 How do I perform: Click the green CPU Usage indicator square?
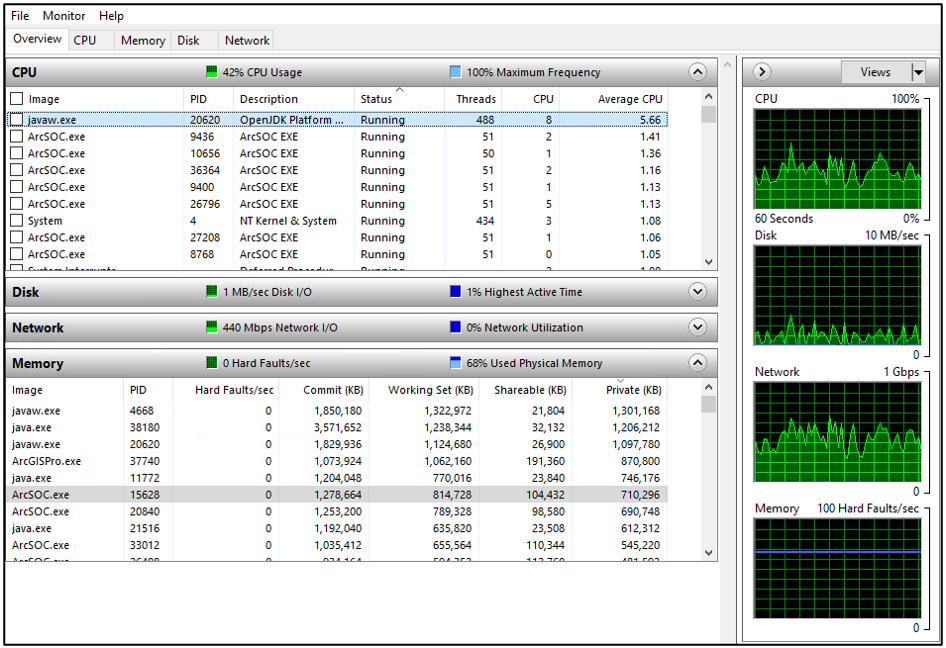pyautogui.click(x=211, y=72)
